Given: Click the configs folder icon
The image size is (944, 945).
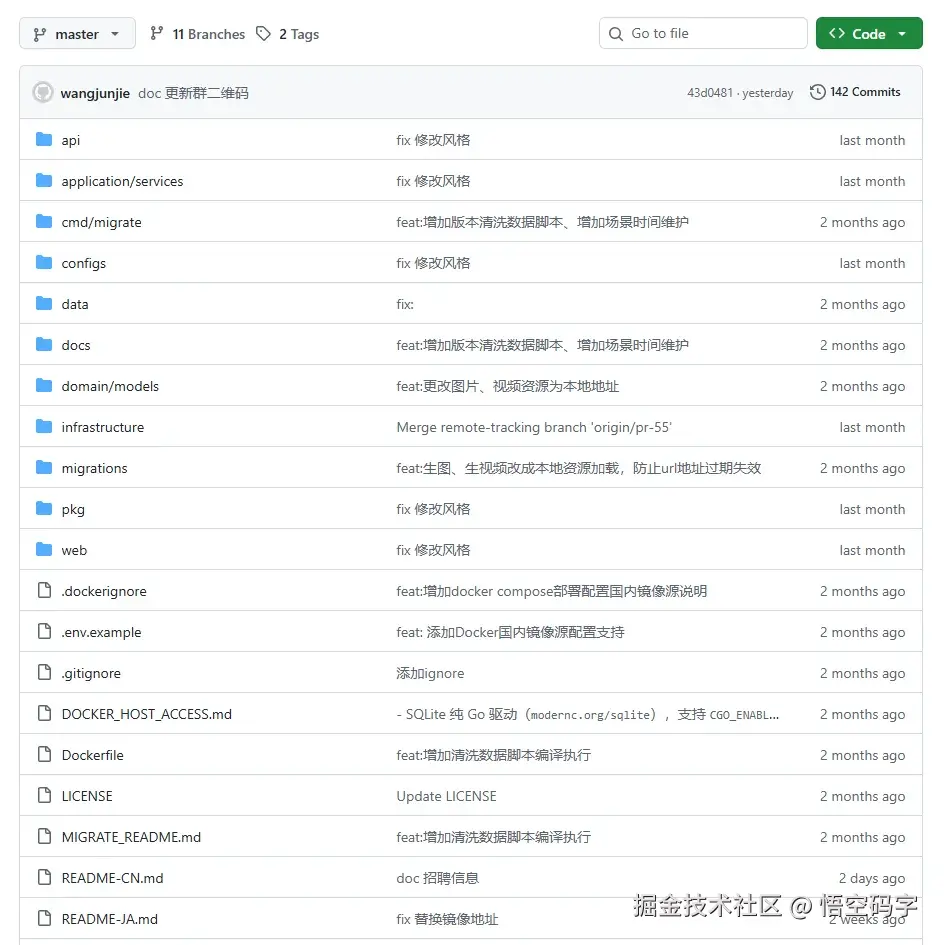Looking at the screenshot, I should [44, 263].
